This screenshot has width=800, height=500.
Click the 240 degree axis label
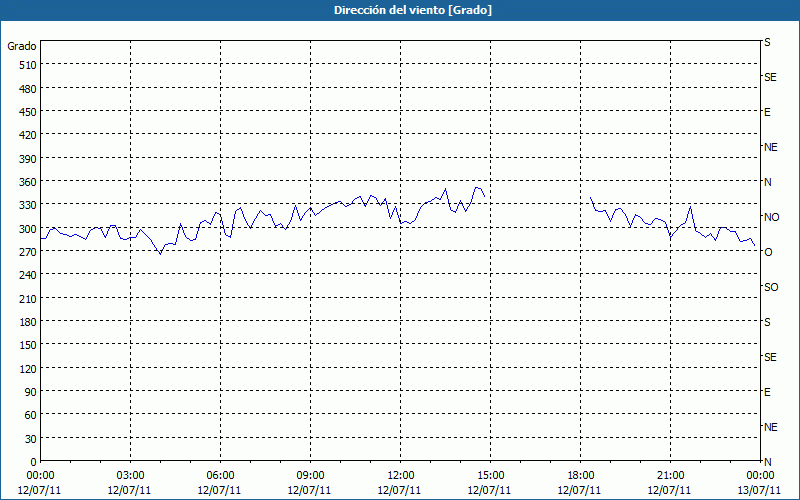tap(28, 276)
